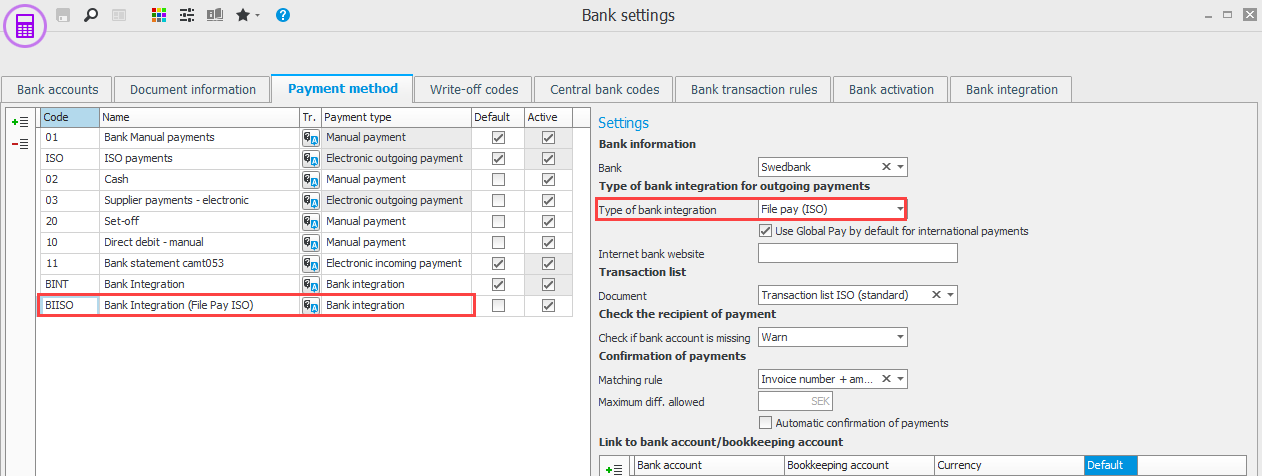Remove the selected payment method row
1262x476 pixels.
(20, 144)
